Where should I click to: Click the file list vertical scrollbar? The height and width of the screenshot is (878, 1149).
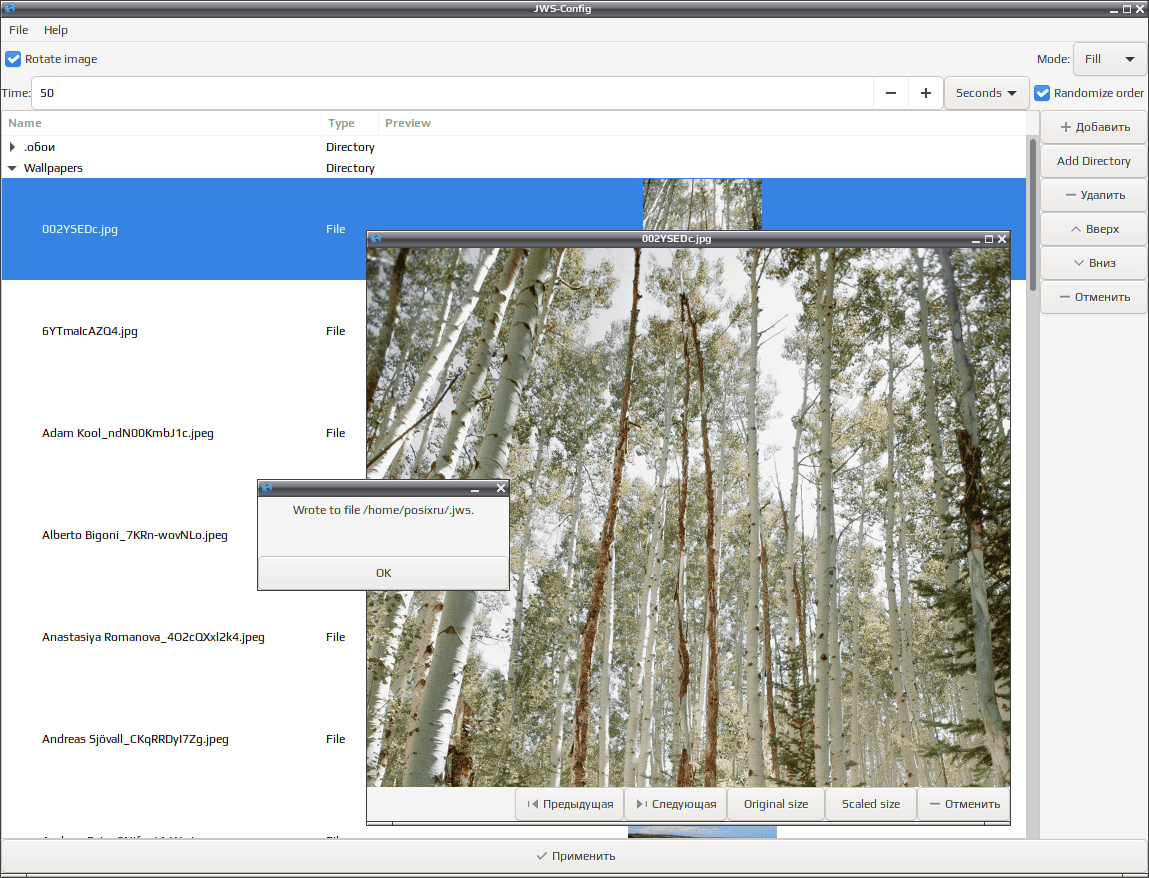point(1032,214)
